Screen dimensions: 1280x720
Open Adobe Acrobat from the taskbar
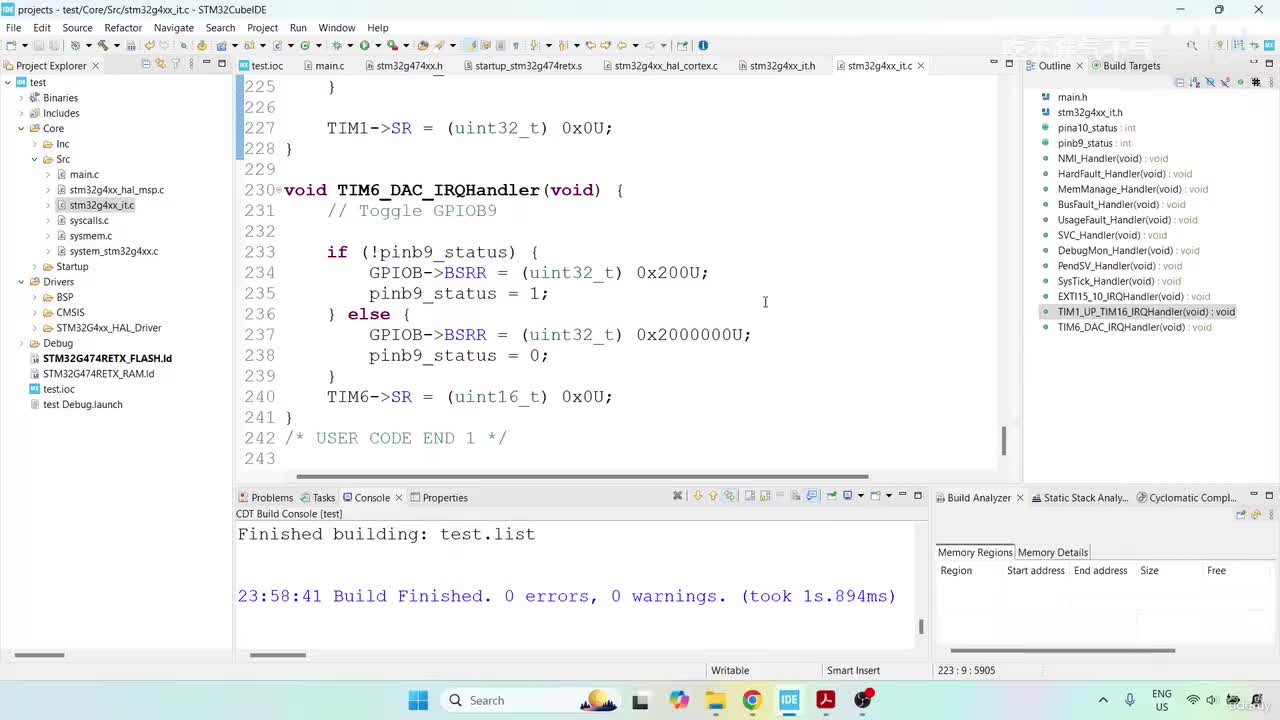826,700
